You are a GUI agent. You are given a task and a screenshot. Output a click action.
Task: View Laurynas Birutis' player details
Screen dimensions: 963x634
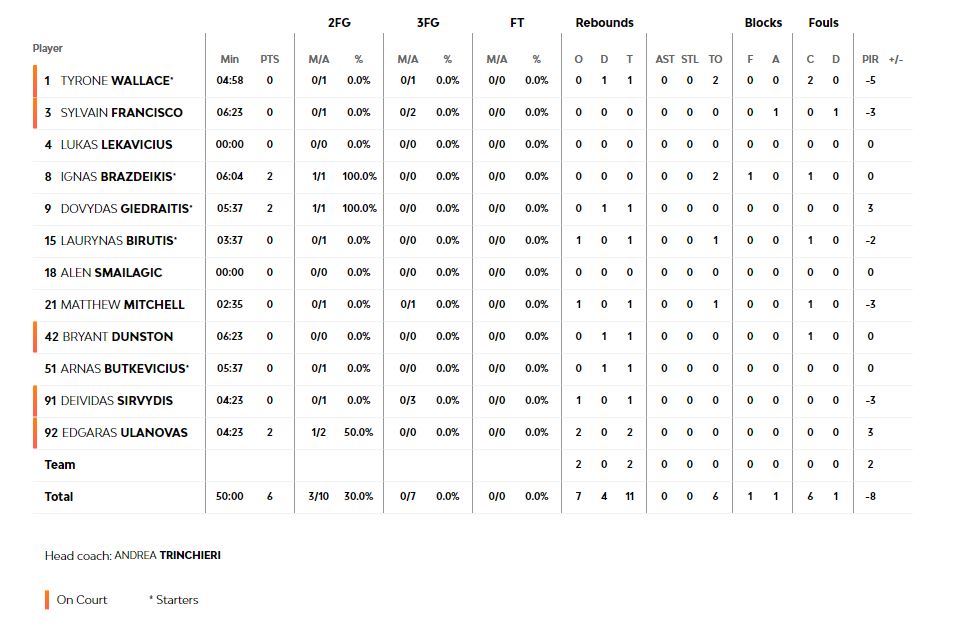pos(118,241)
